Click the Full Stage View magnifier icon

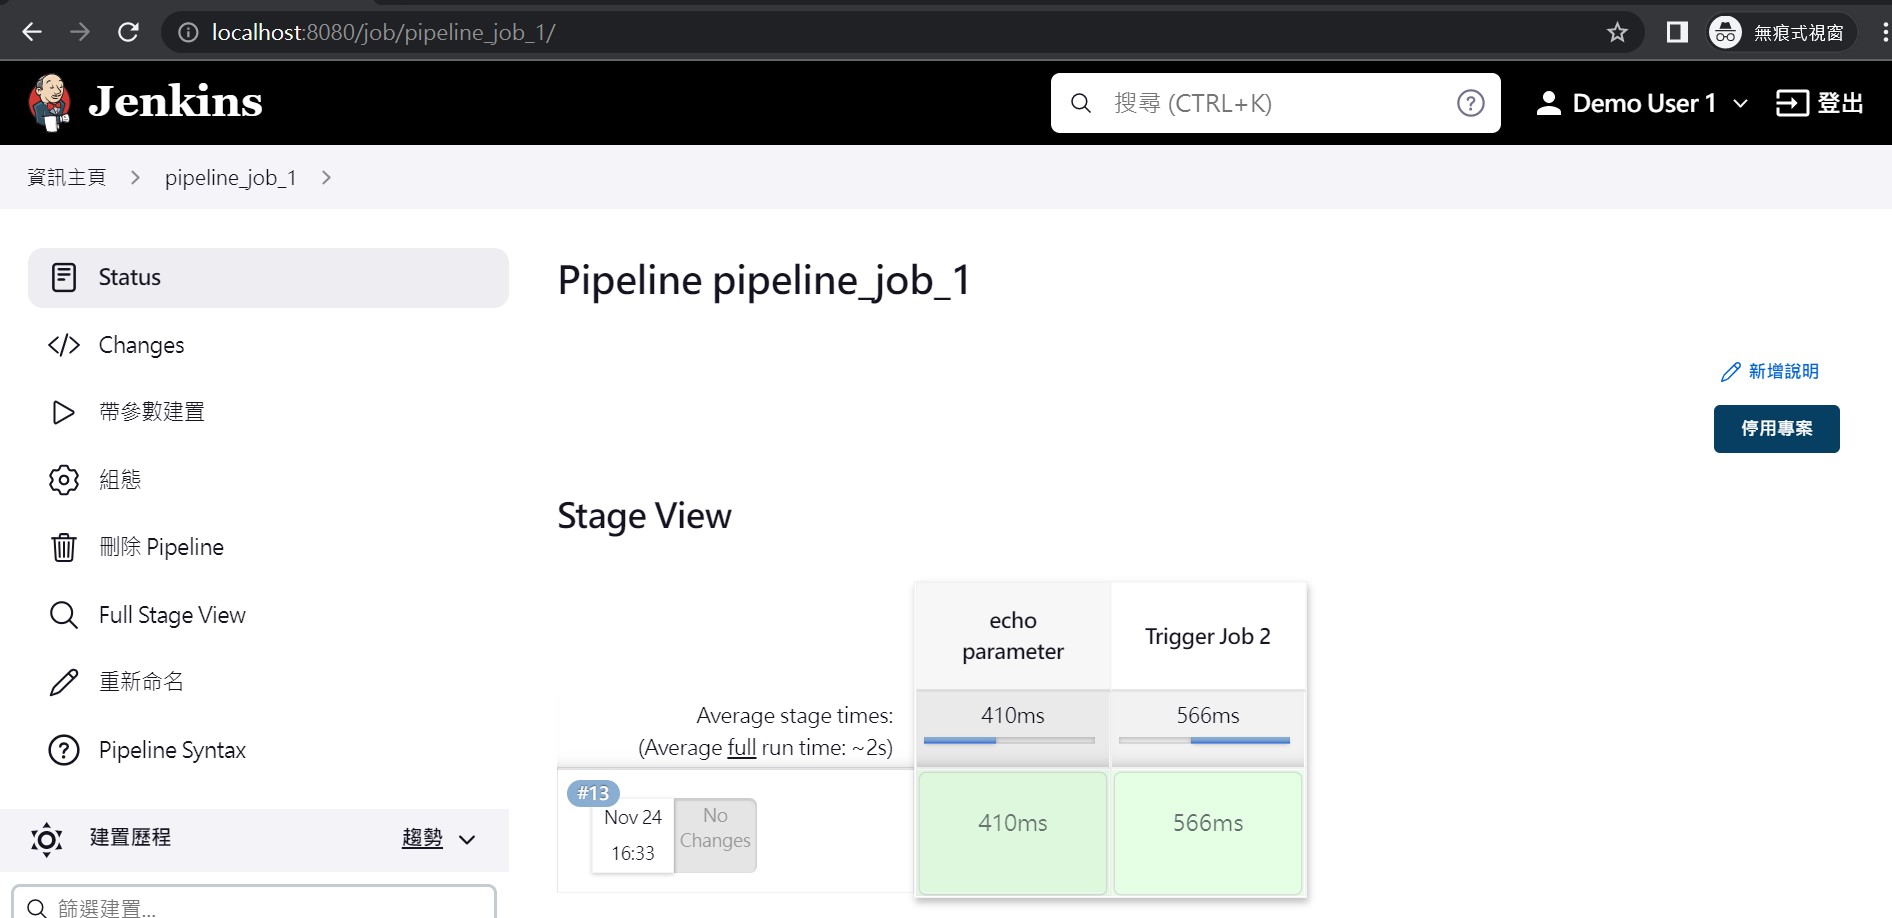pyautogui.click(x=64, y=615)
